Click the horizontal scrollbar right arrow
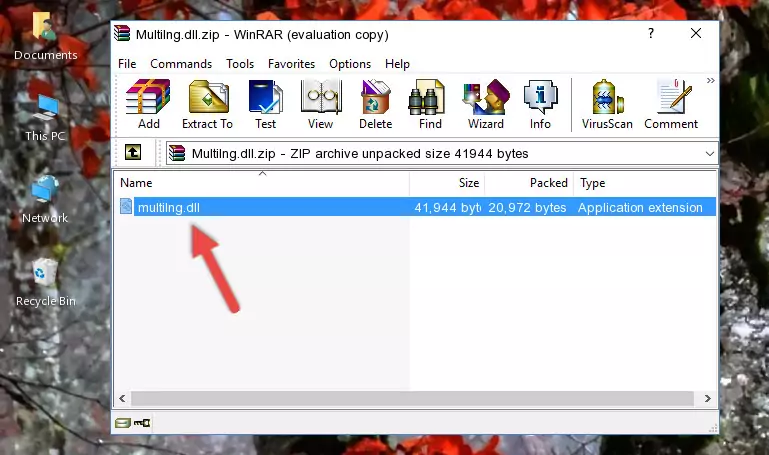The width and height of the screenshot is (769, 455). point(707,399)
